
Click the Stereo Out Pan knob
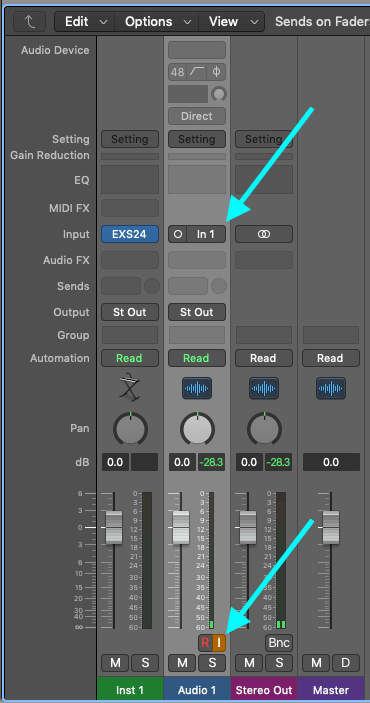tap(264, 429)
